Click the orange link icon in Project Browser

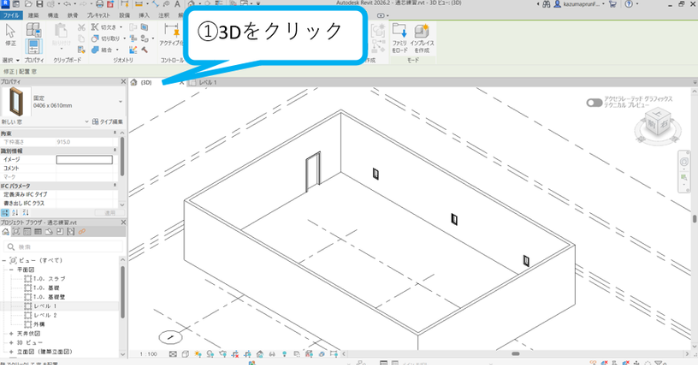[x=82, y=231]
